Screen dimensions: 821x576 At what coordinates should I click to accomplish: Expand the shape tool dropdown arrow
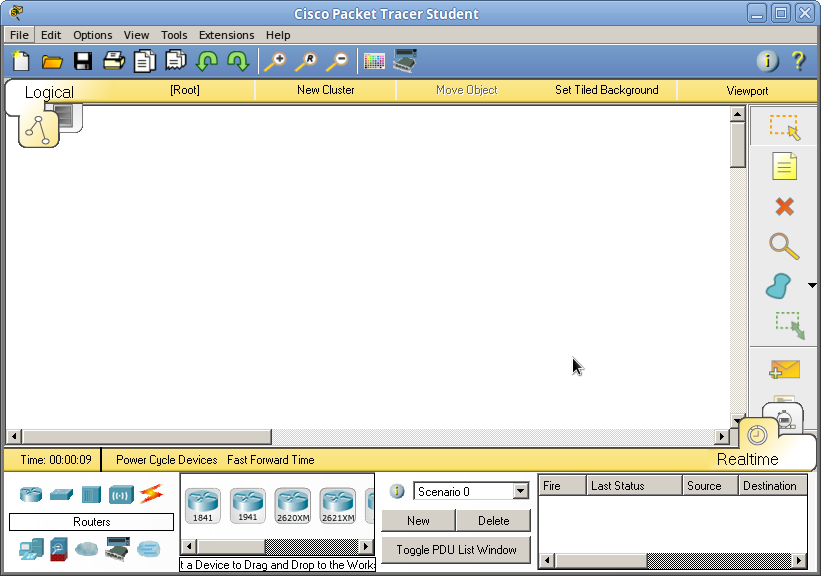point(812,285)
